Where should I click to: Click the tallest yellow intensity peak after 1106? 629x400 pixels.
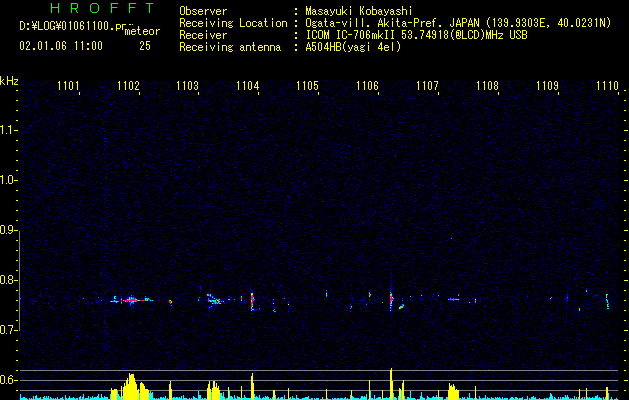coord(391,384)
